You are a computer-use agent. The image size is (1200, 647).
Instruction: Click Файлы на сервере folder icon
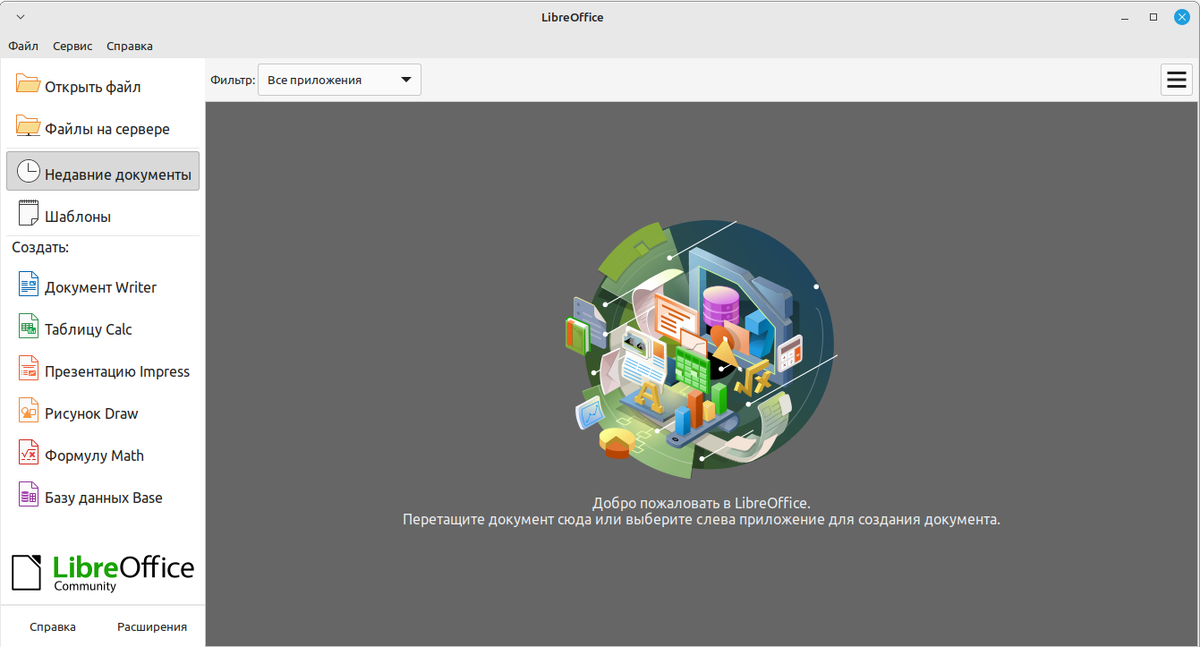pos(28,127)
